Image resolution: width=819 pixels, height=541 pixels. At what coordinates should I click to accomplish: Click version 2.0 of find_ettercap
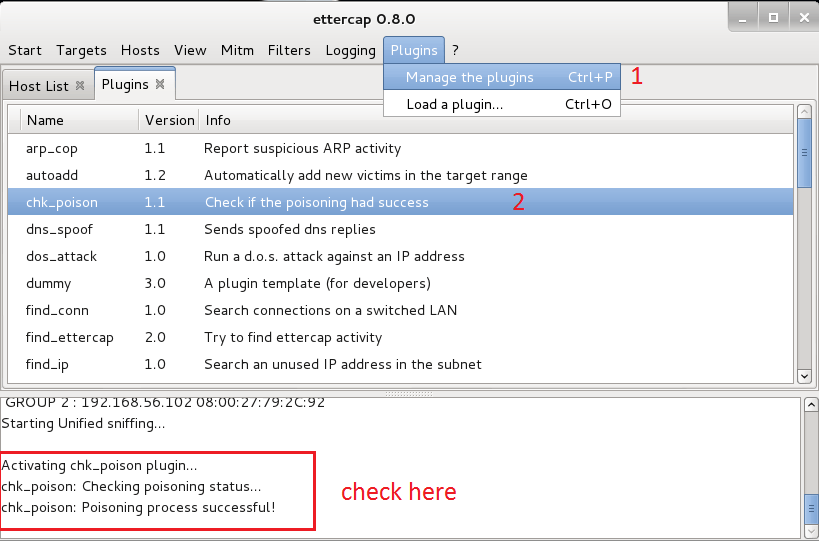(155, 337)
